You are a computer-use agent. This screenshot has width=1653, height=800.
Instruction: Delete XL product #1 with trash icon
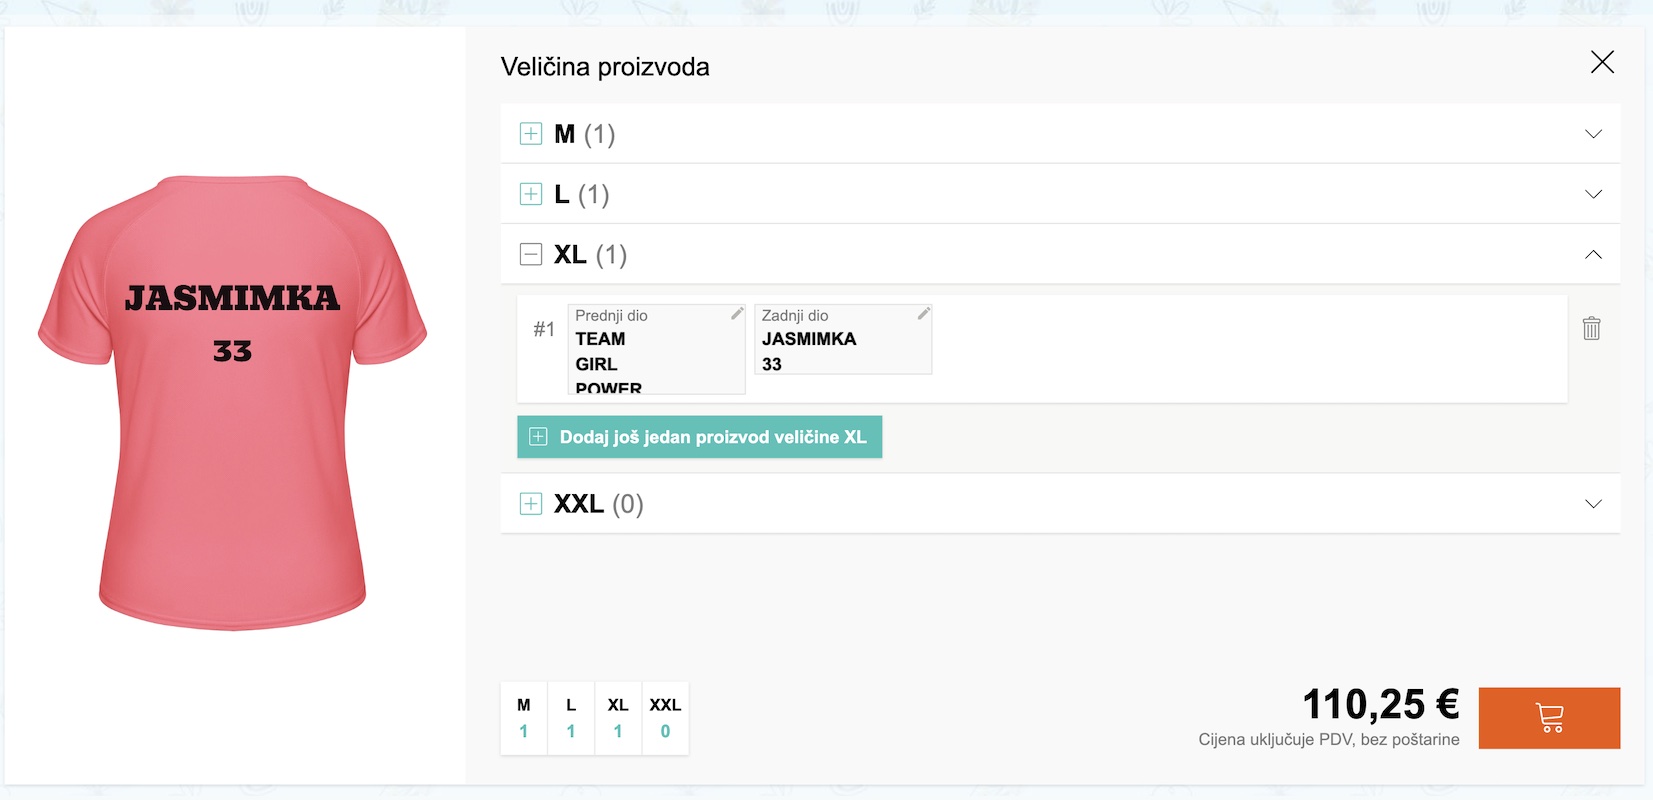coord(1591,328)
